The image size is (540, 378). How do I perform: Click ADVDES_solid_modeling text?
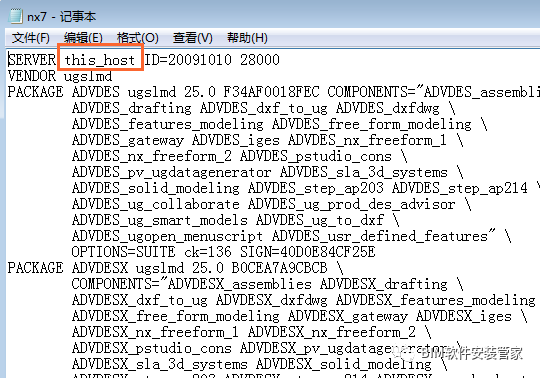[x=155, y=188]
